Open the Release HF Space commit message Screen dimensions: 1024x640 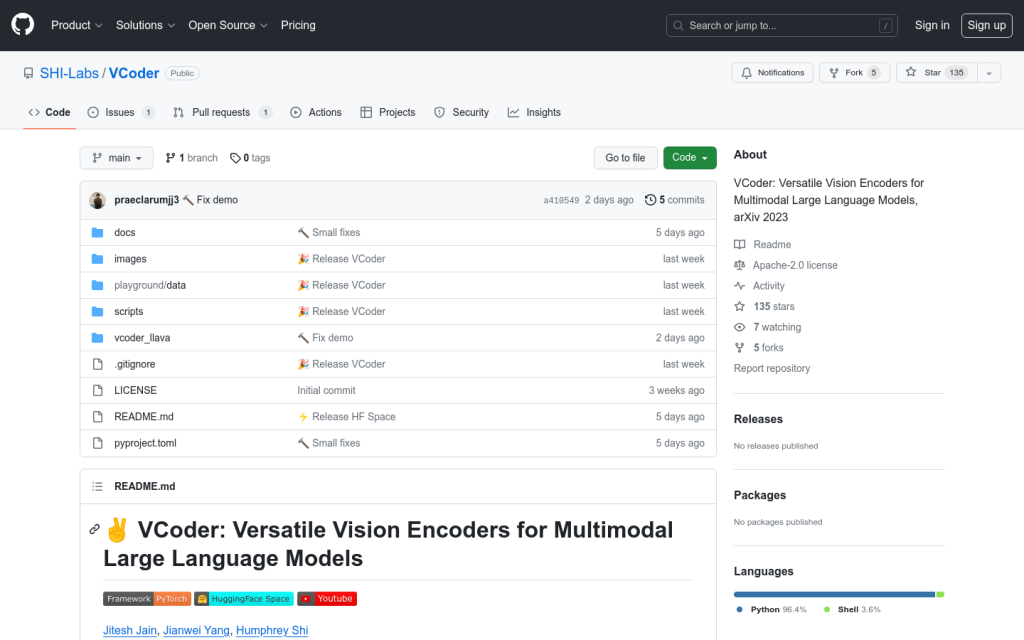[x=353, y=417]
